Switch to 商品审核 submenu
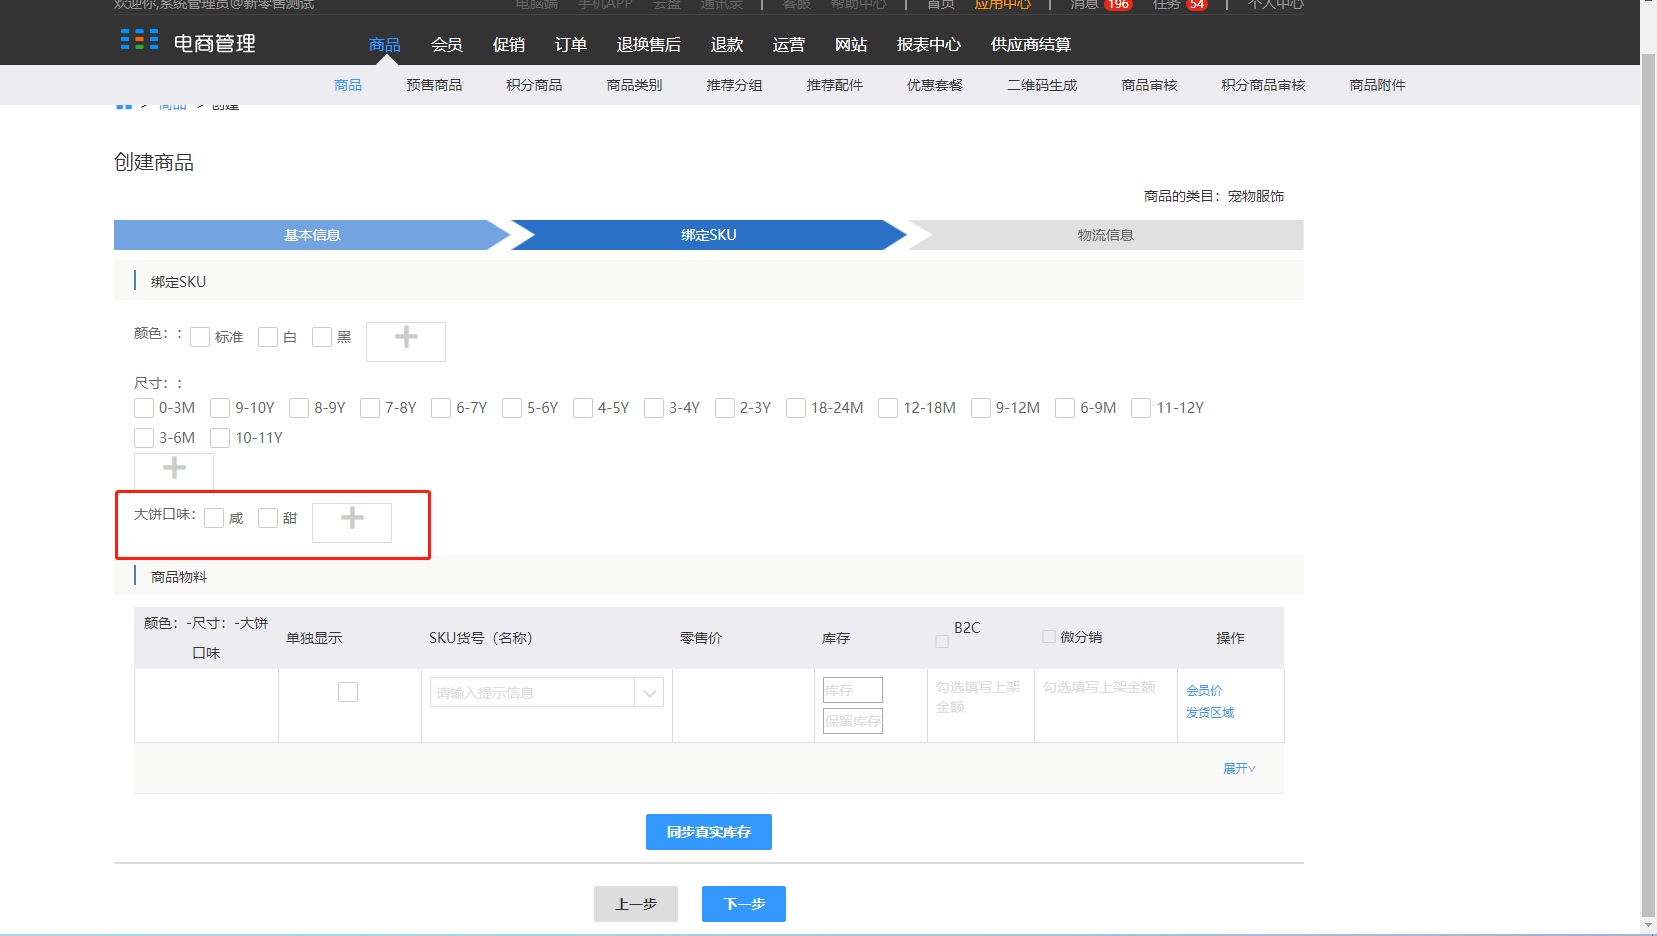 [x=1149, y=85]
